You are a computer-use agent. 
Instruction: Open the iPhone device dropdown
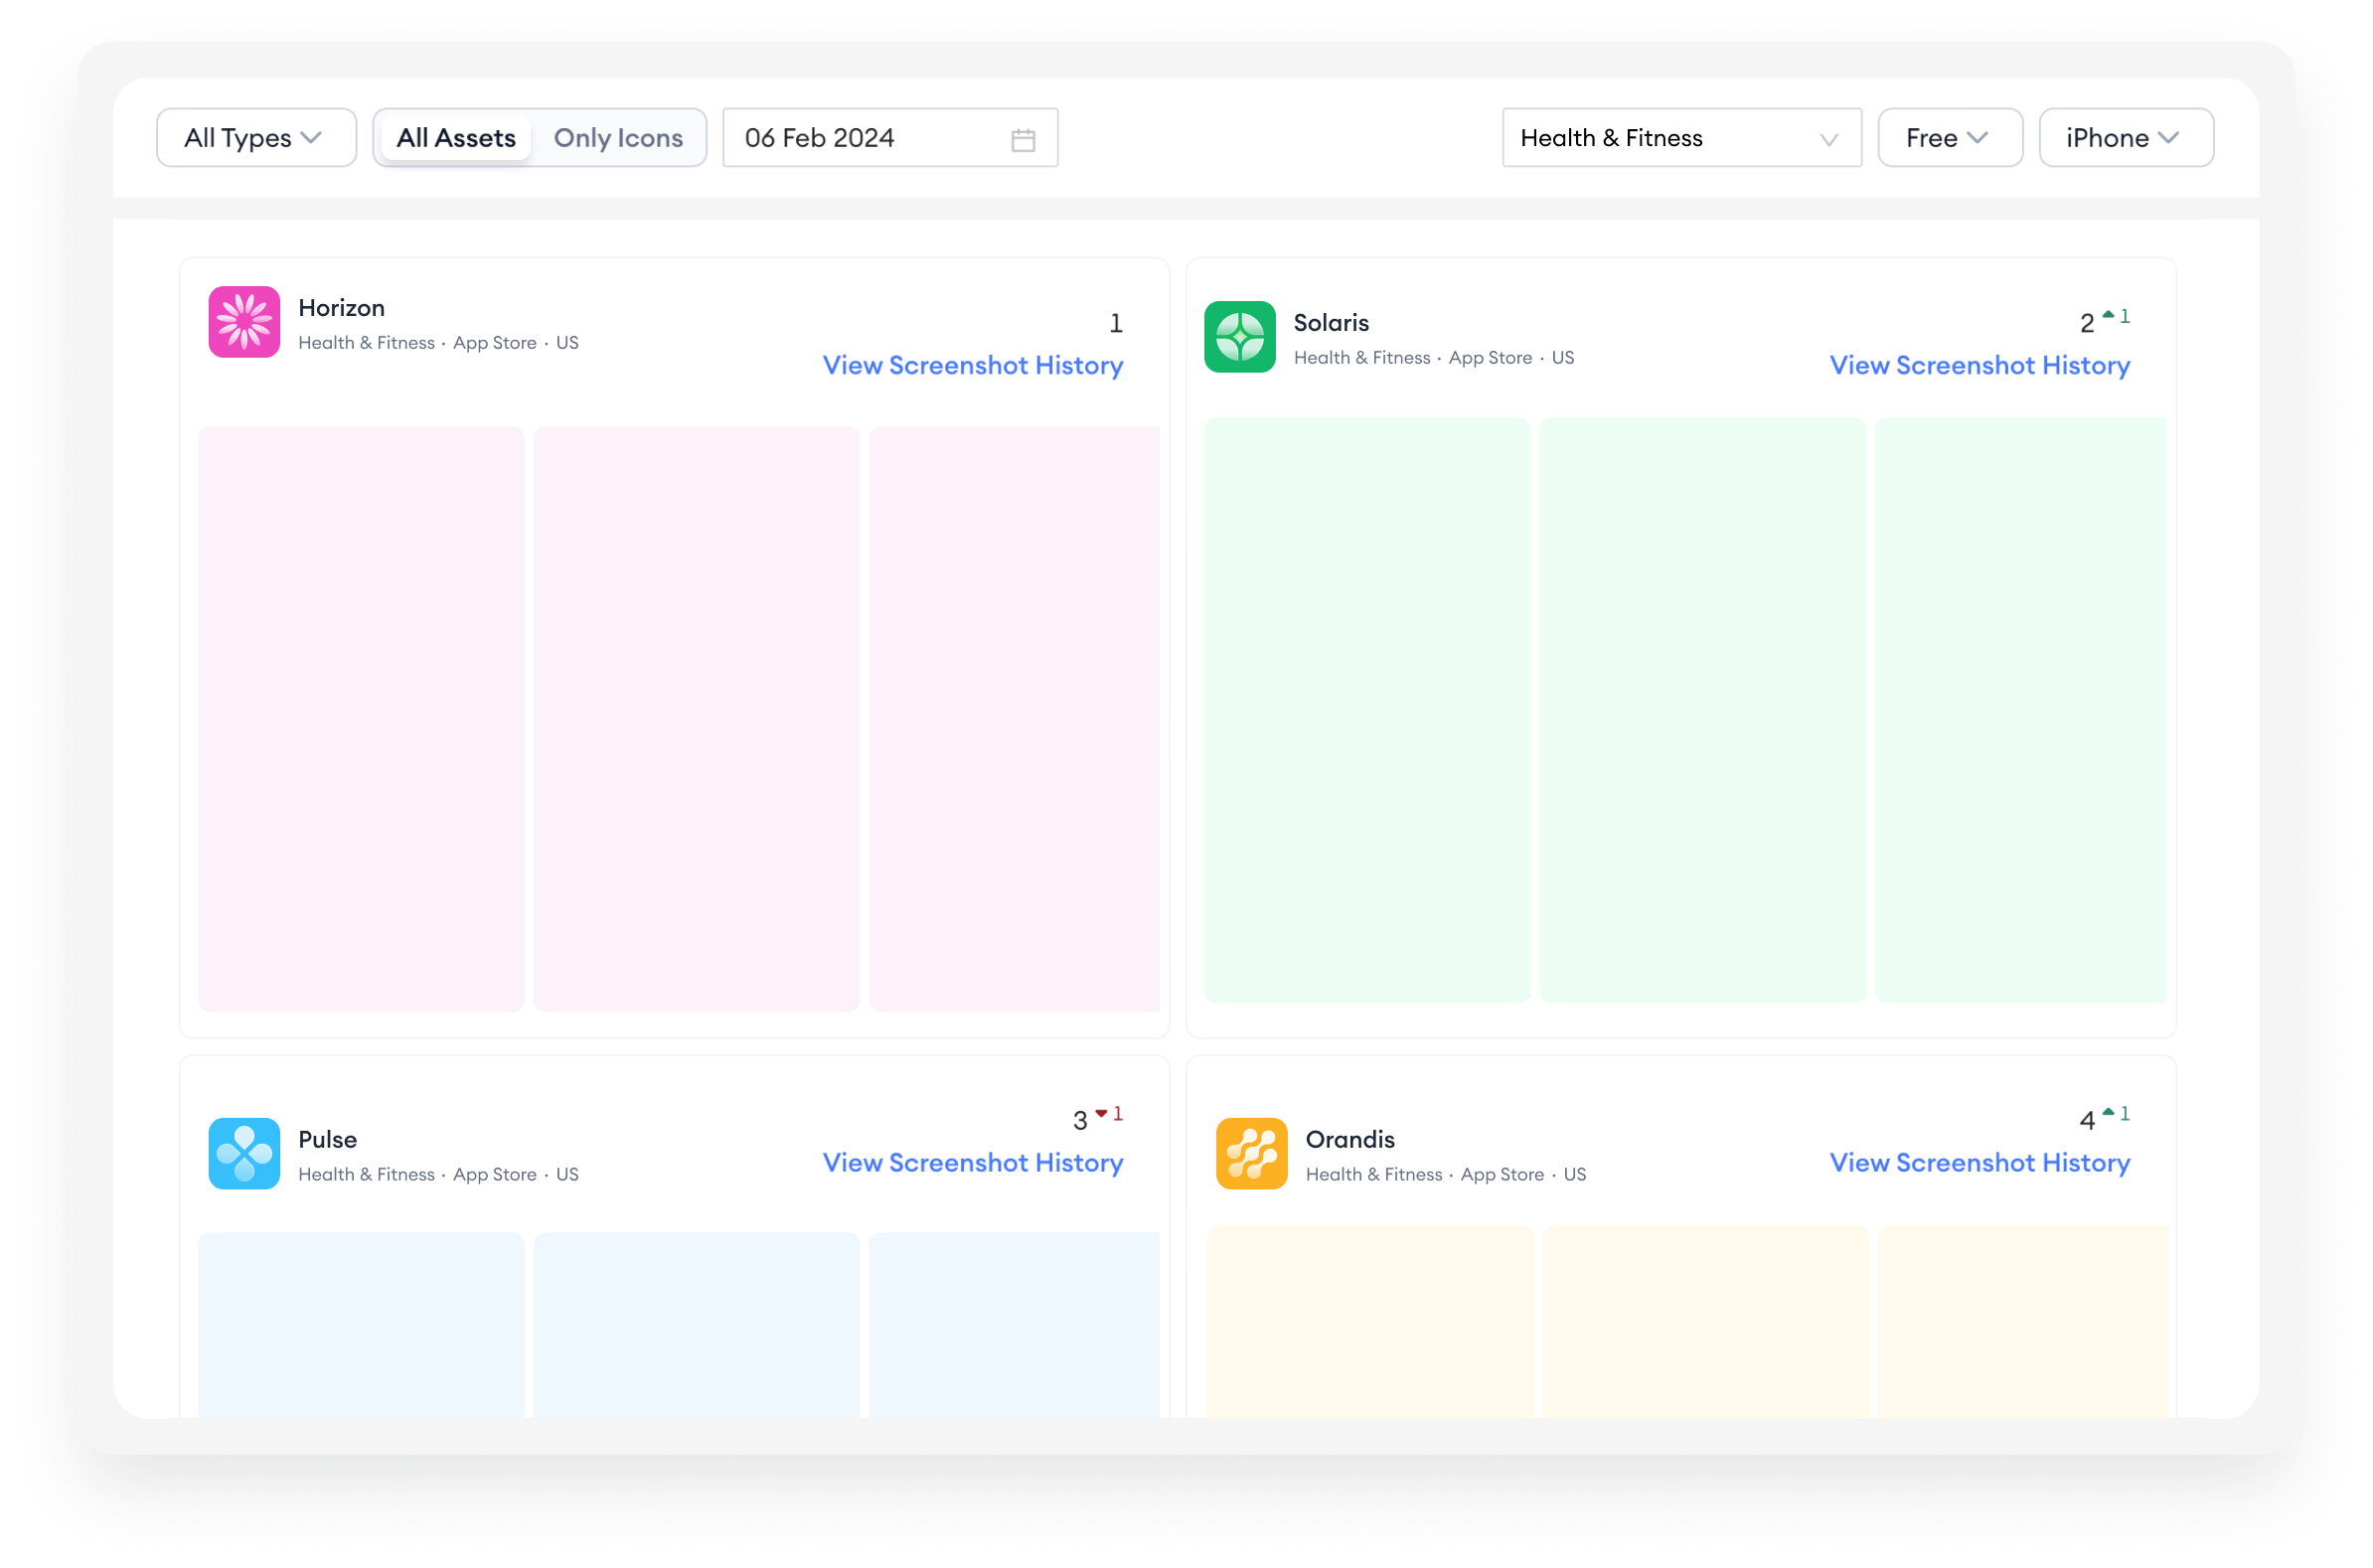pos(2125,138)
